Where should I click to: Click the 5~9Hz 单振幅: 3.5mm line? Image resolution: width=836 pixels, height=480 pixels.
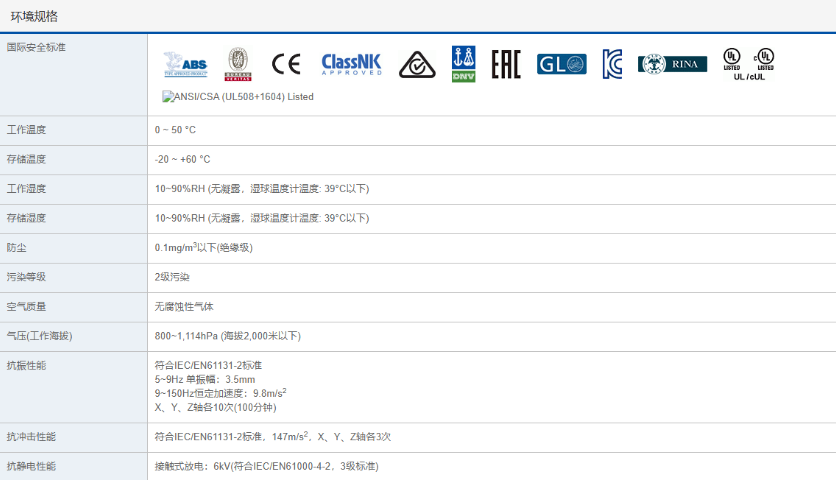click(205, 379)
